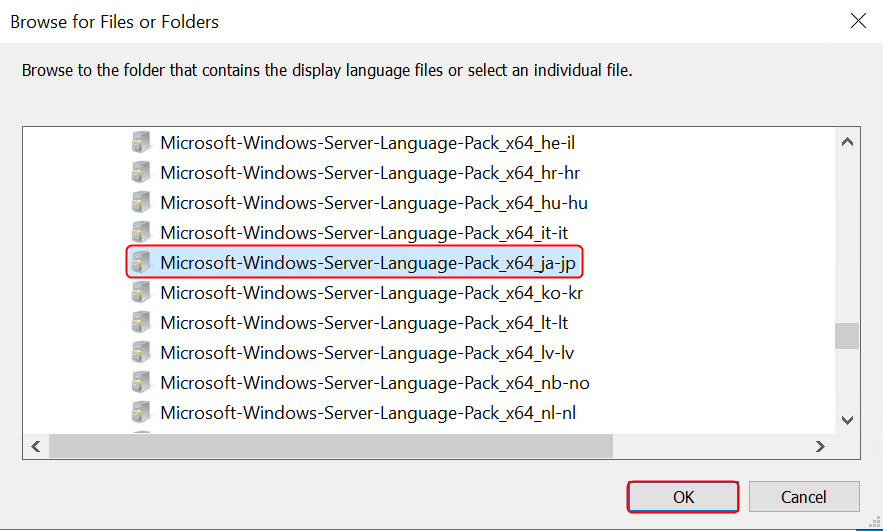Click the horizontal scrollbar thumb

click(x=331, y=447)
